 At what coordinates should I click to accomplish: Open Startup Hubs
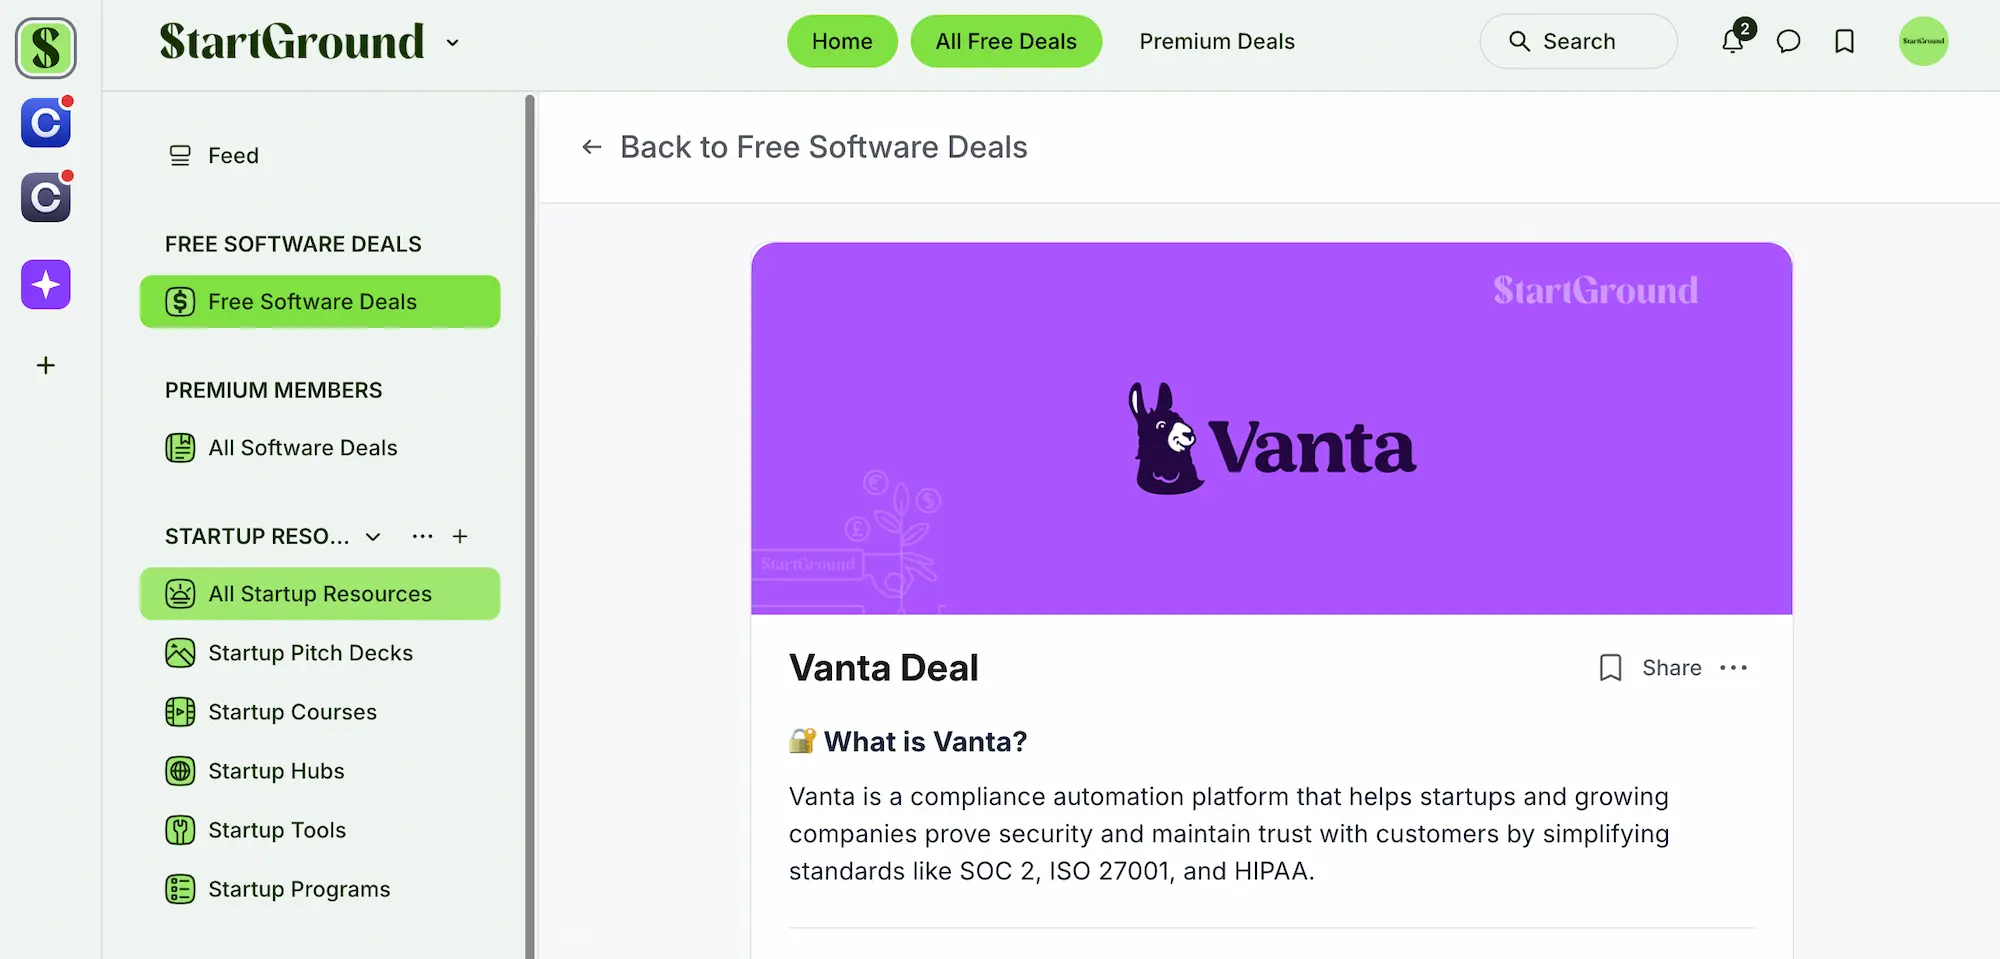click(276, 770)
